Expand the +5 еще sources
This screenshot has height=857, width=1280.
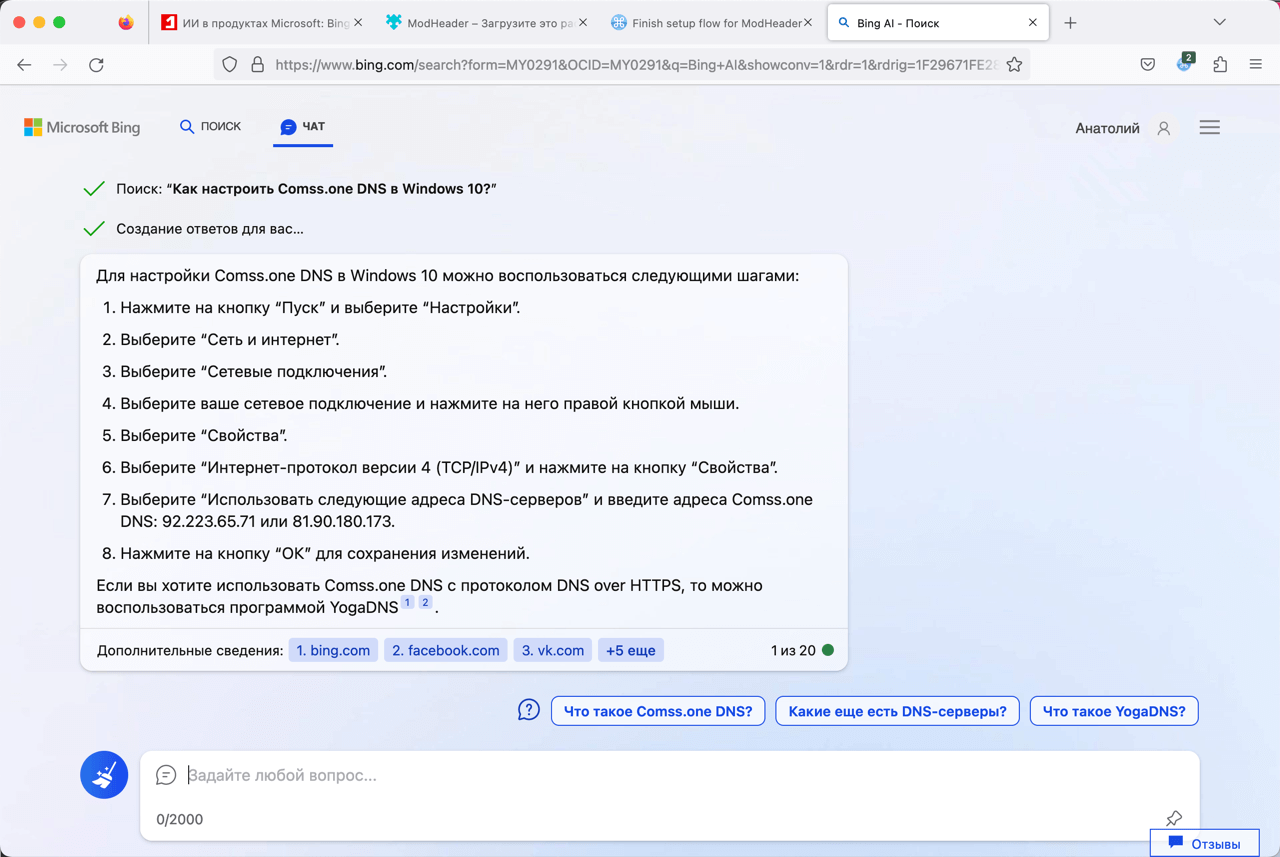click(630, 650)
